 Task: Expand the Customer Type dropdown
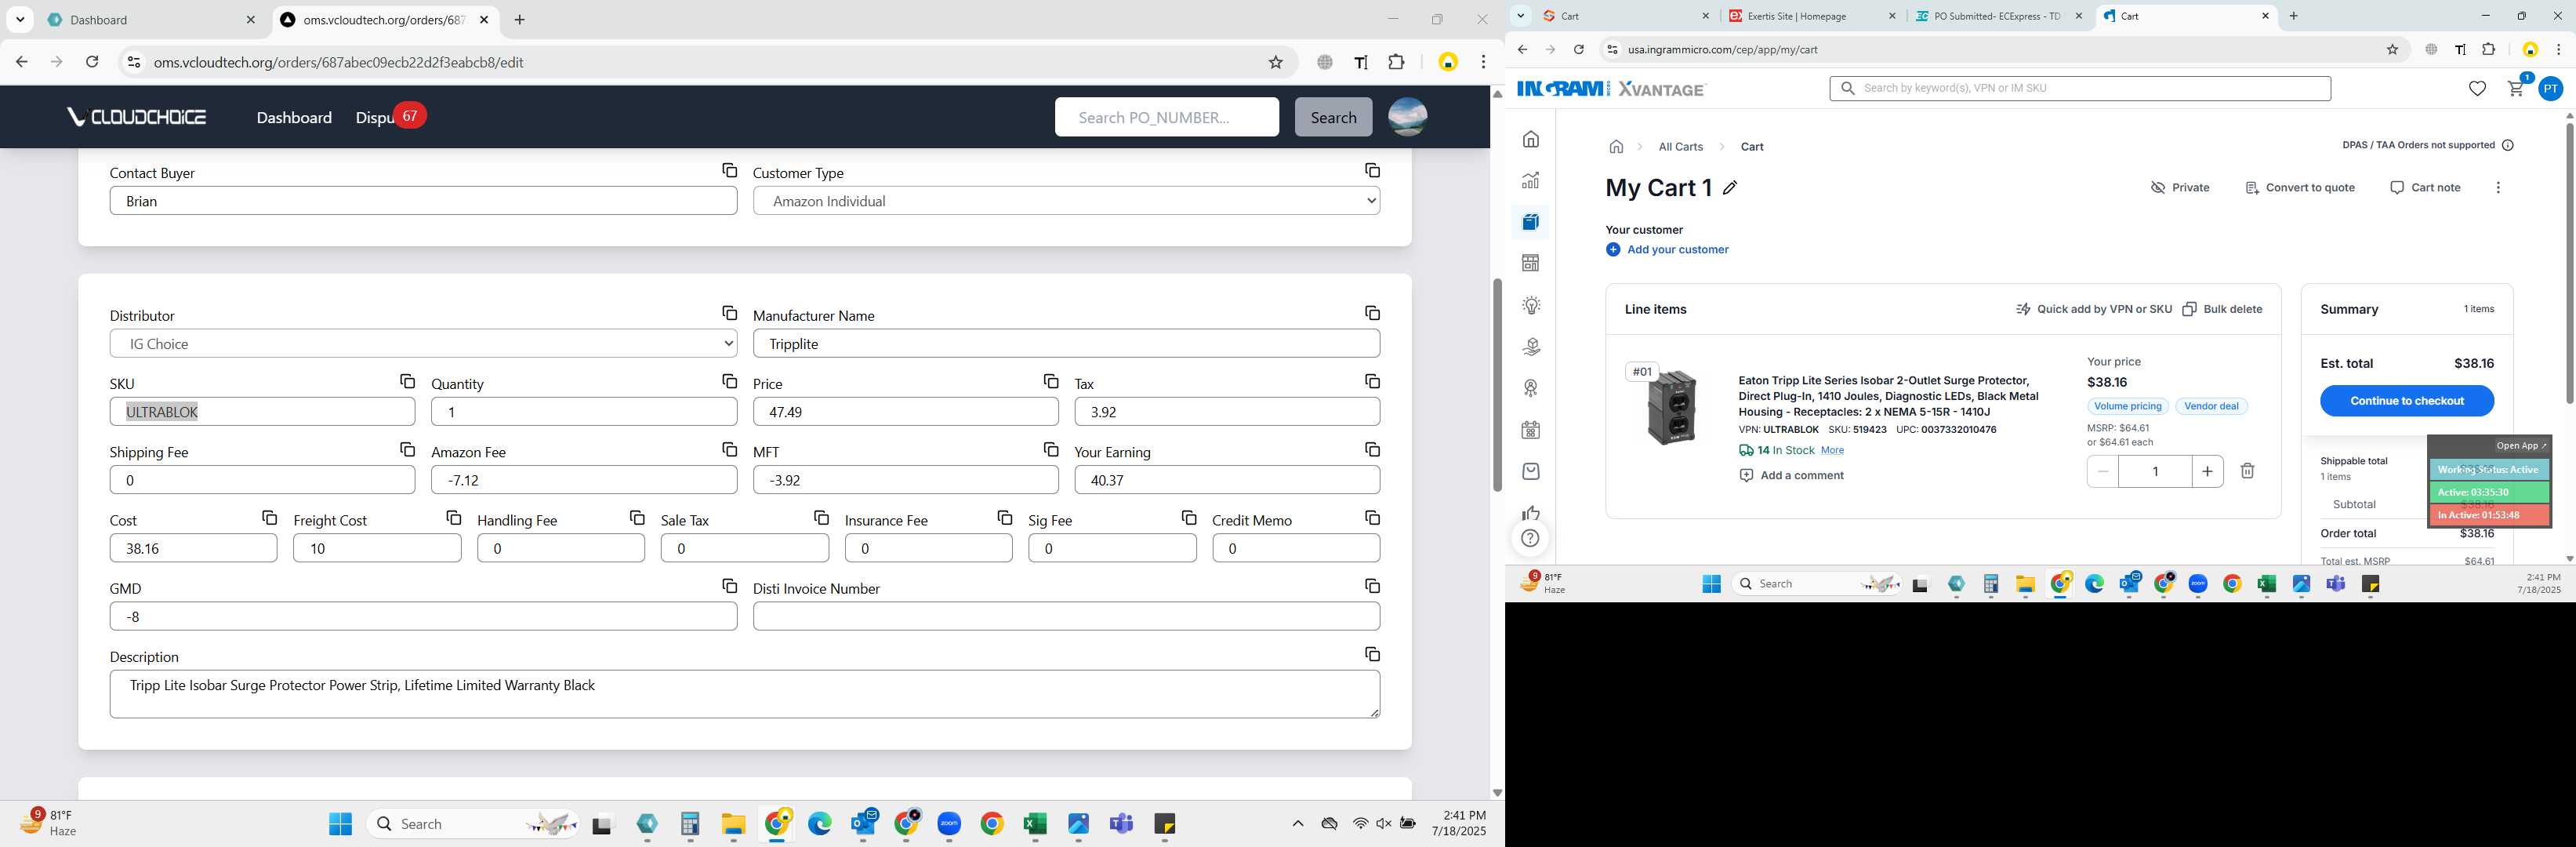tap(1066, 201)
